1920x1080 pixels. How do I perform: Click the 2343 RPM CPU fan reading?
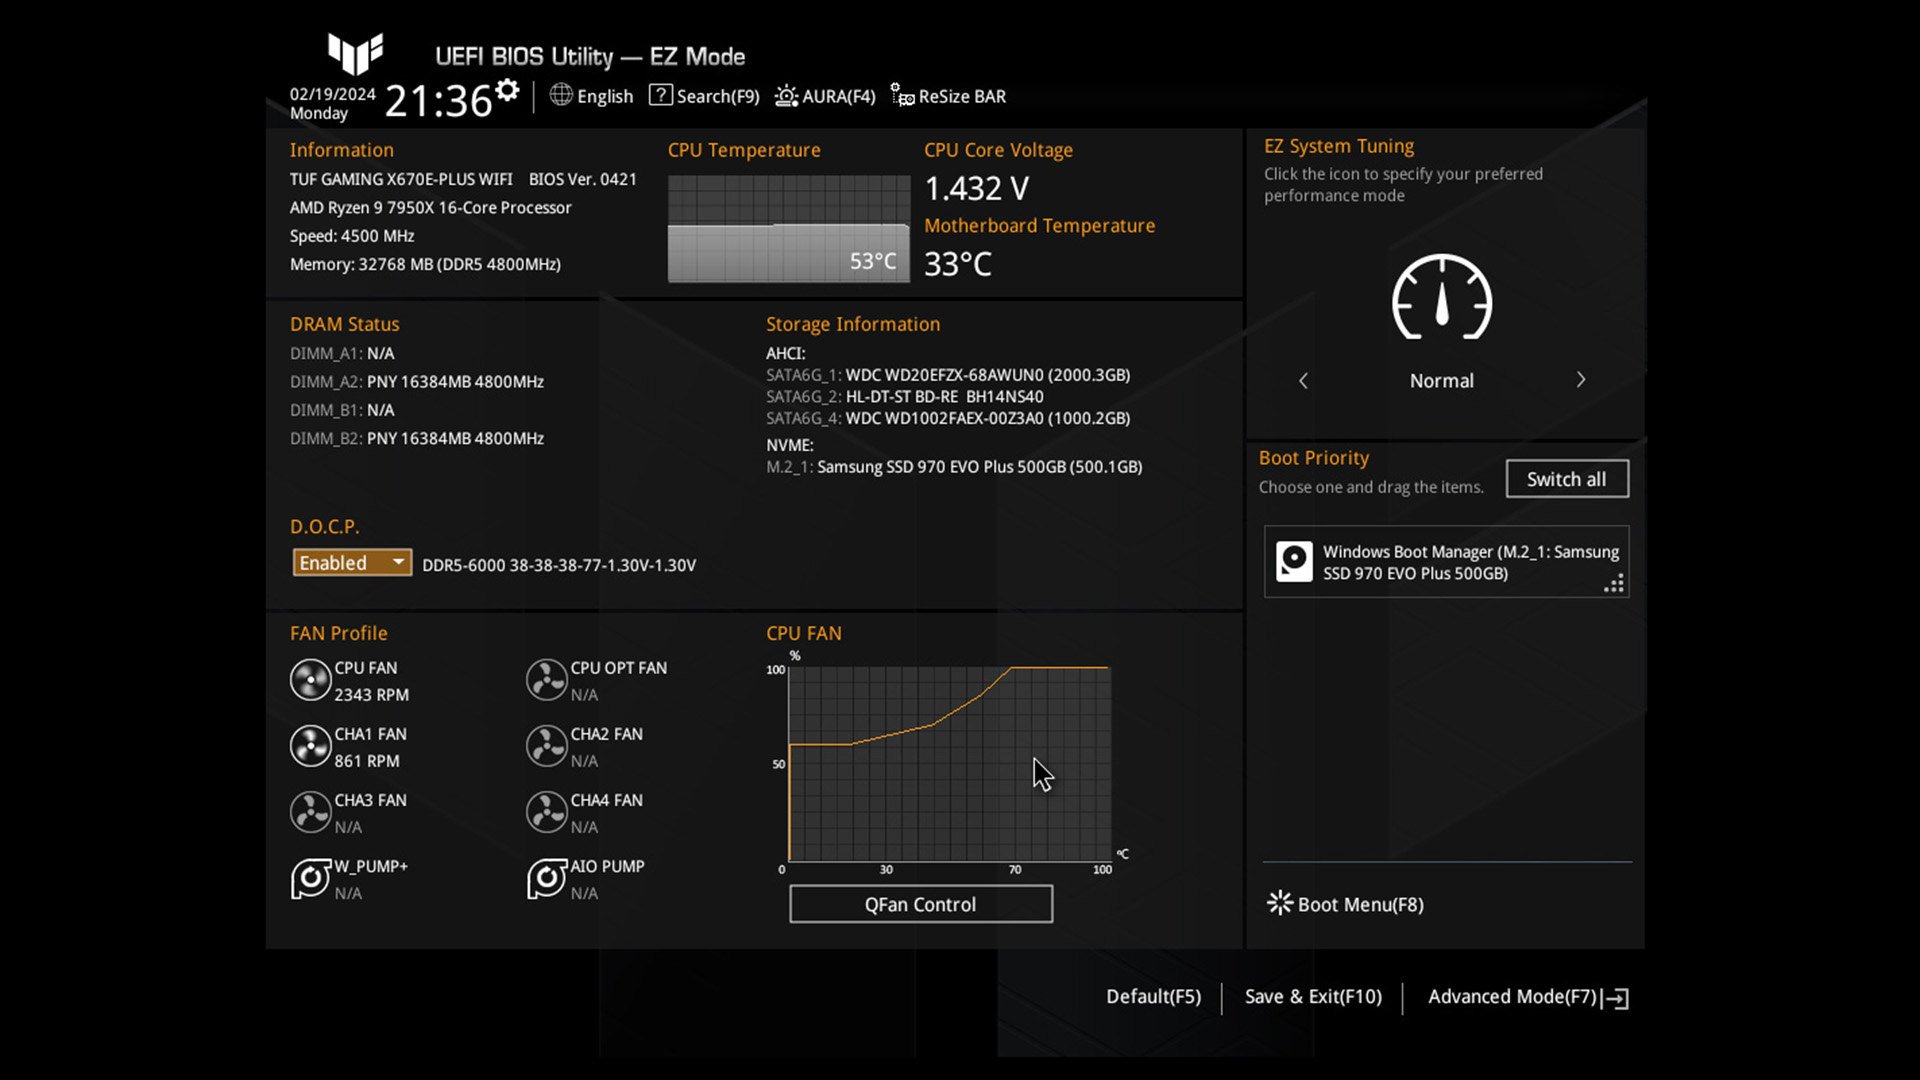pos(371,695)
